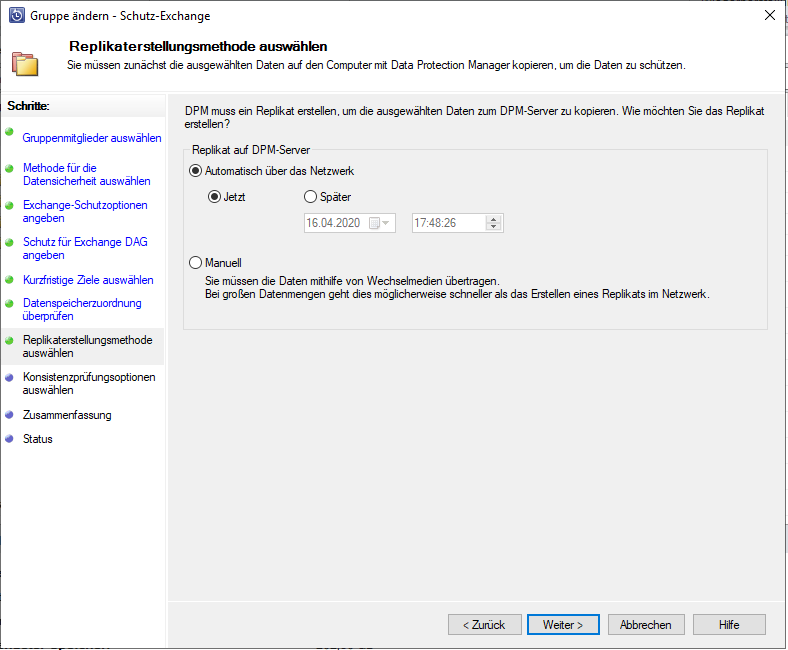Open 'Exchange-Schutzoptionen angeben' step
Screen dimensions: 788x650
85,212
